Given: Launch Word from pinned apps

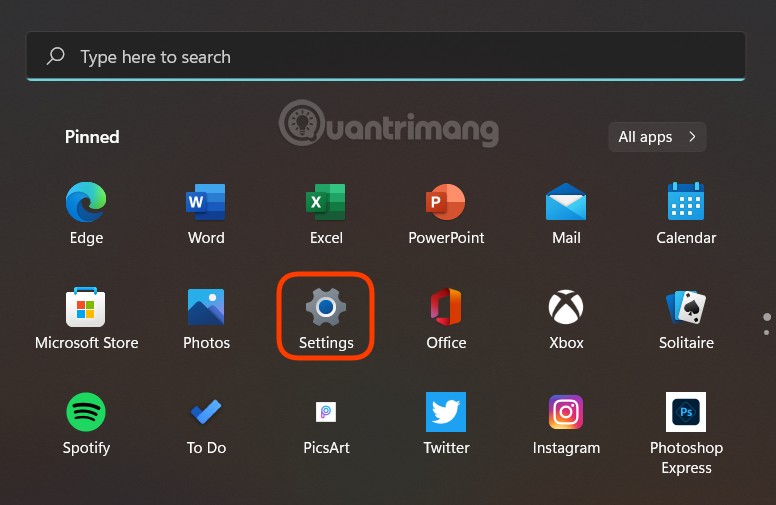Looking at the screenshot, I should 206,202.
